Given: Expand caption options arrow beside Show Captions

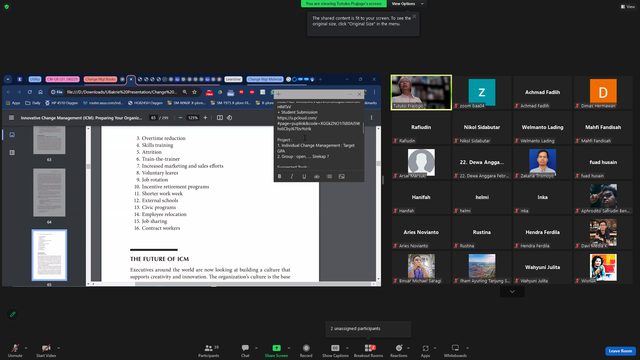Looking at the screenshot, I should coord(347,348).
